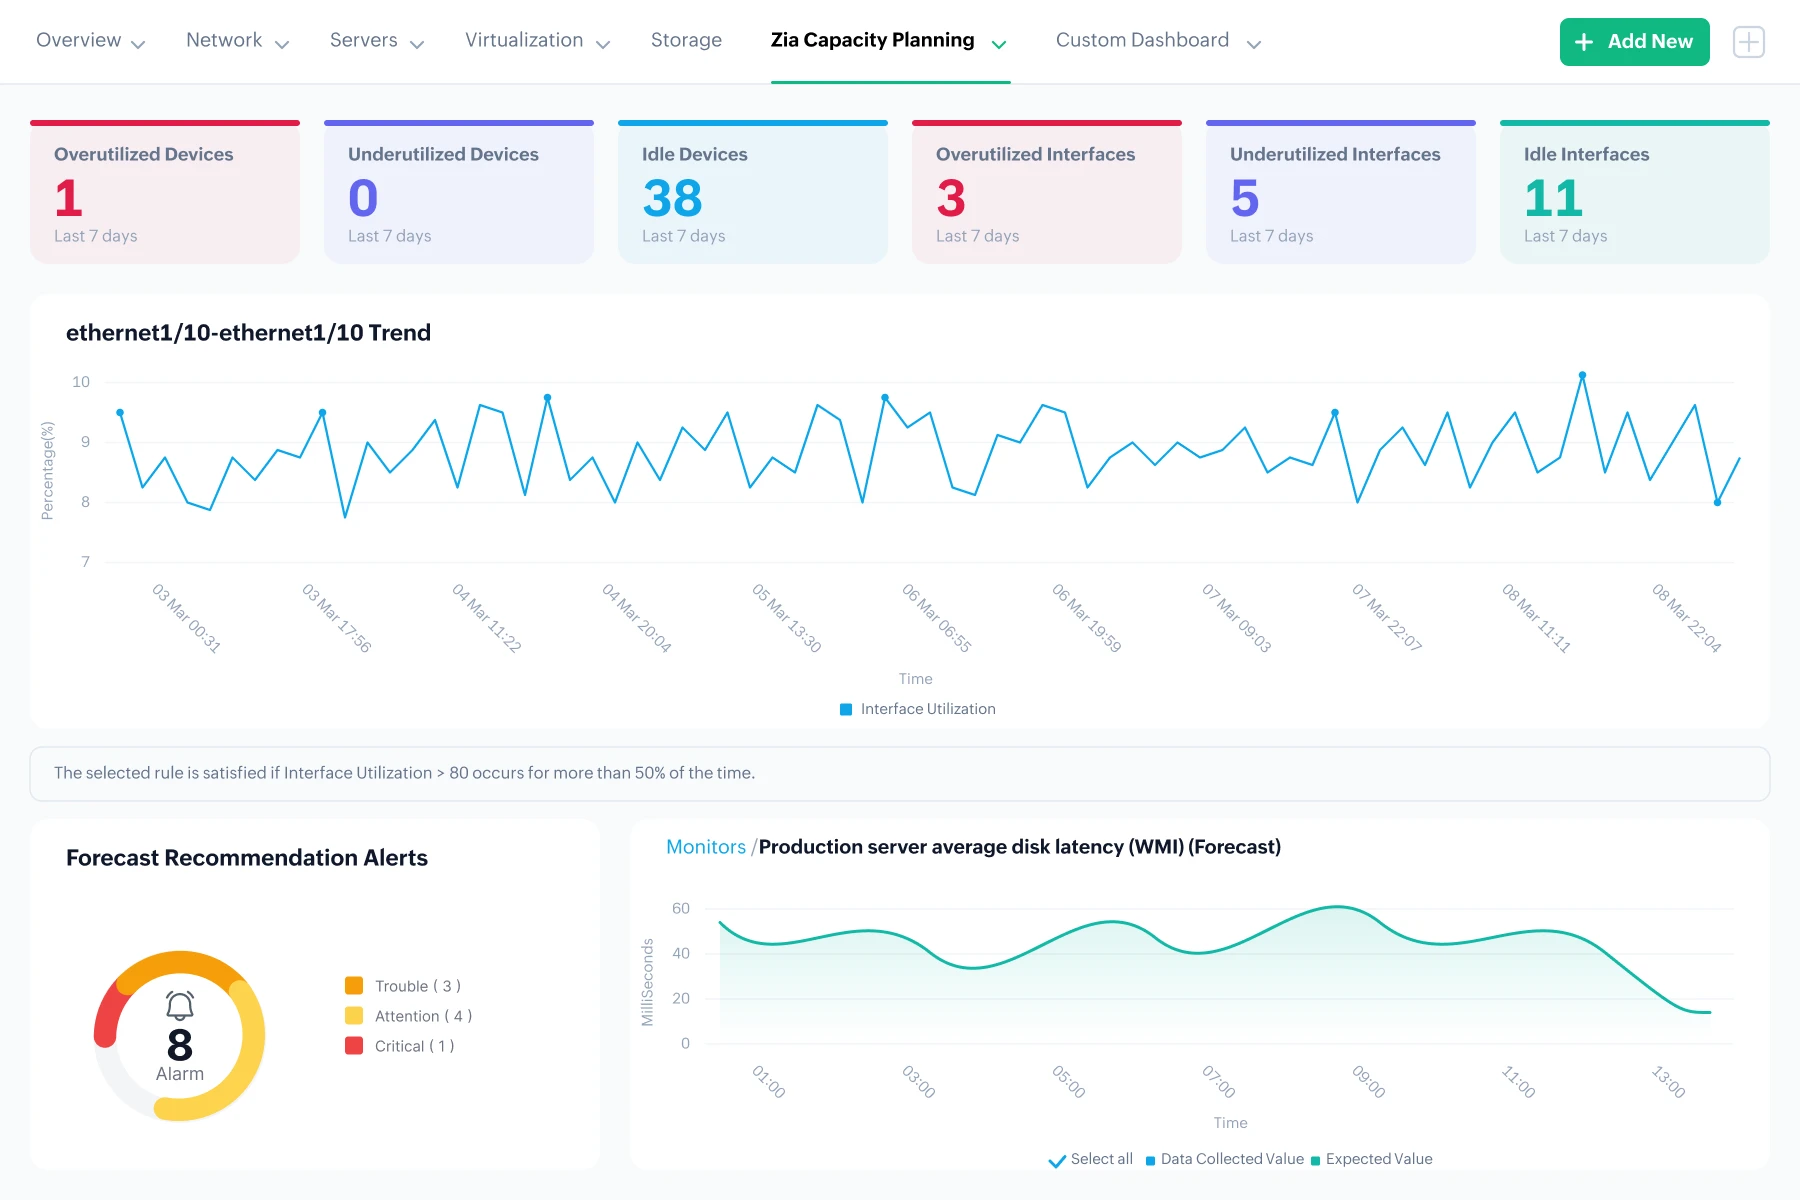The image size is (1800, 1200).
Task: Open the Idle Devices summary card
Action: click(753, 192)
